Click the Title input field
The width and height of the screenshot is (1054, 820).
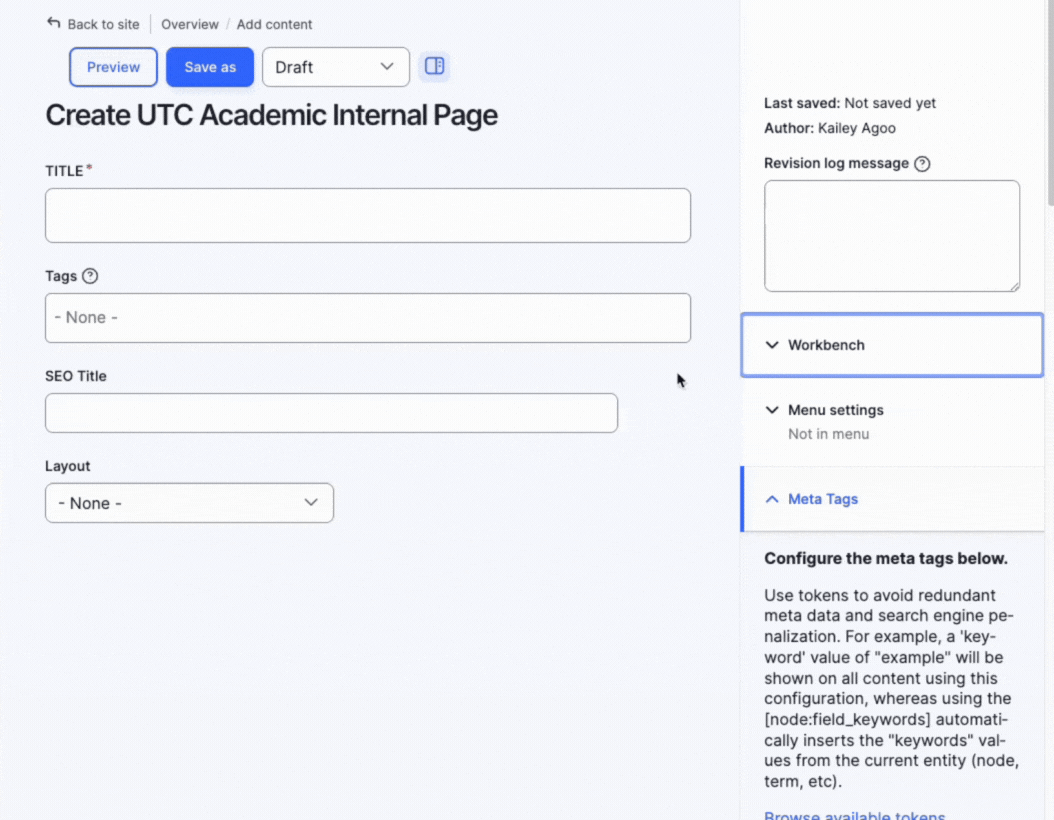click(x=367, y=215)
